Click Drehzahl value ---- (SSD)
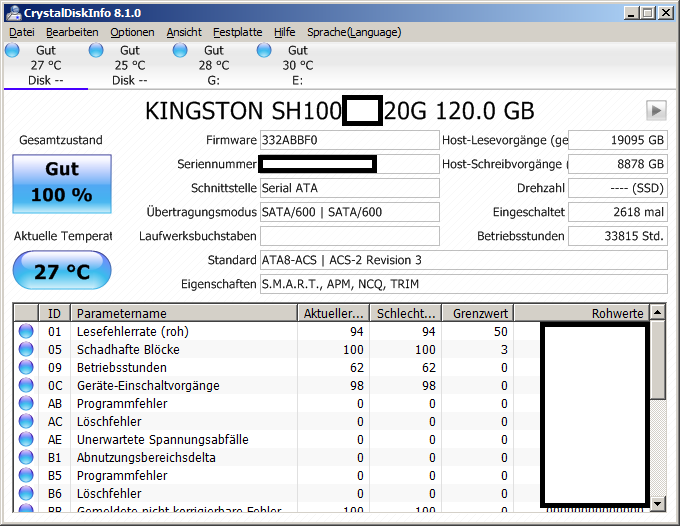Viewport: 680px width, 526px height. 618,188
